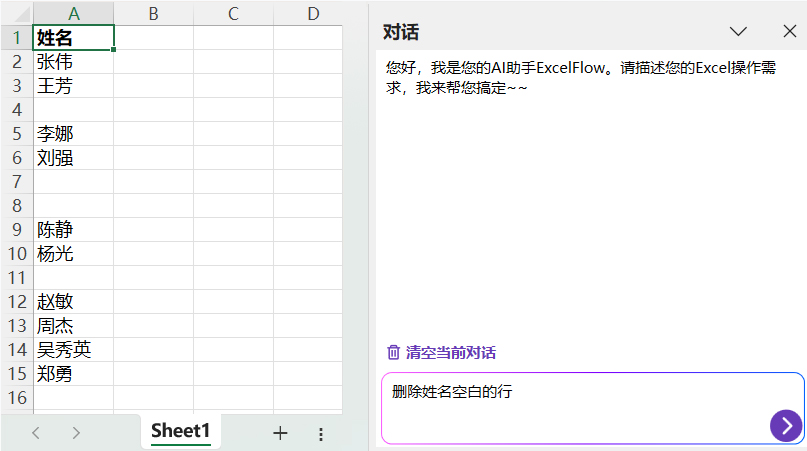Click the trash icon beside 清空当前对话

click(x=393, y=353)
